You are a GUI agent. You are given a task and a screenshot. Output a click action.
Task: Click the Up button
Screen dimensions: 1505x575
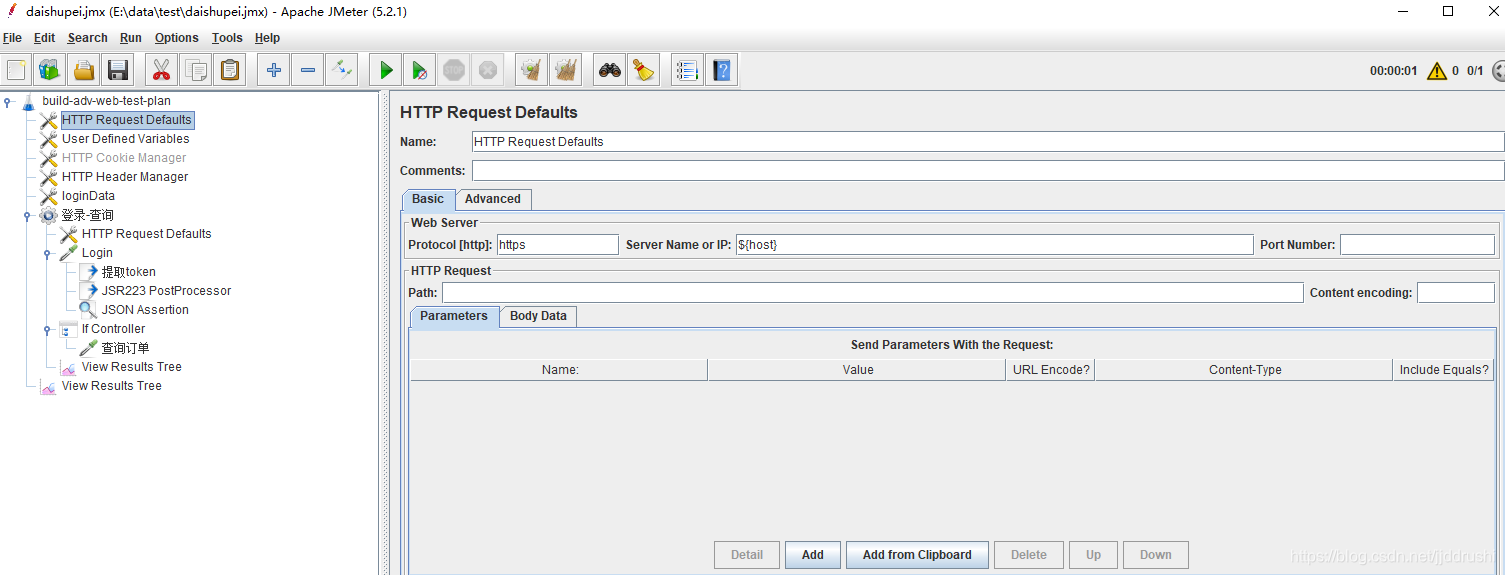pyautogui.click(x=1094, y=555)
